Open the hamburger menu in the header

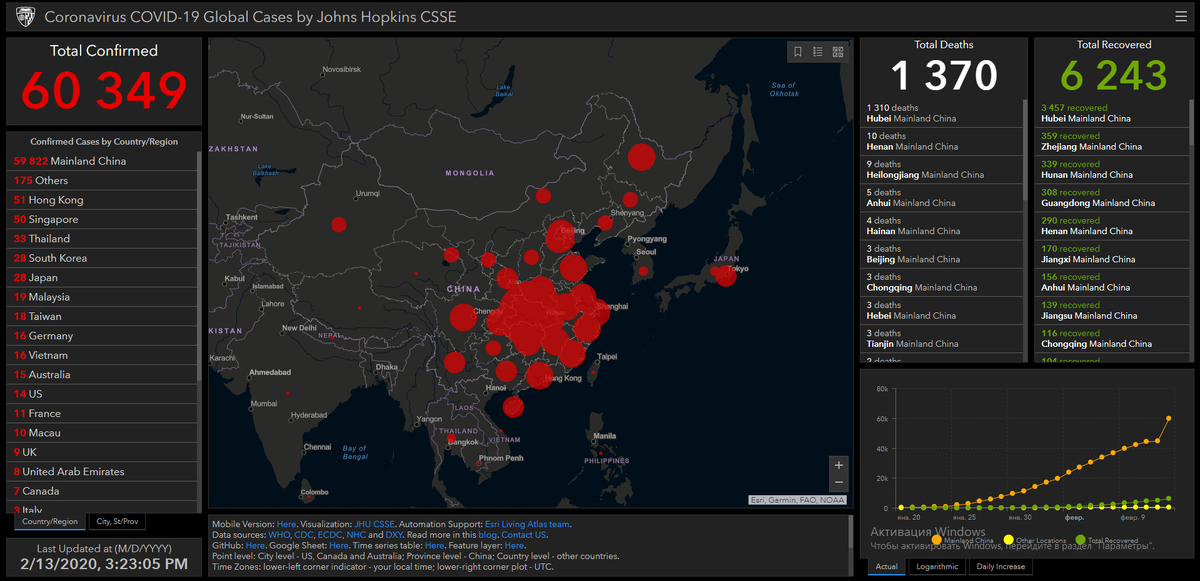click(x=1180, y=16)
